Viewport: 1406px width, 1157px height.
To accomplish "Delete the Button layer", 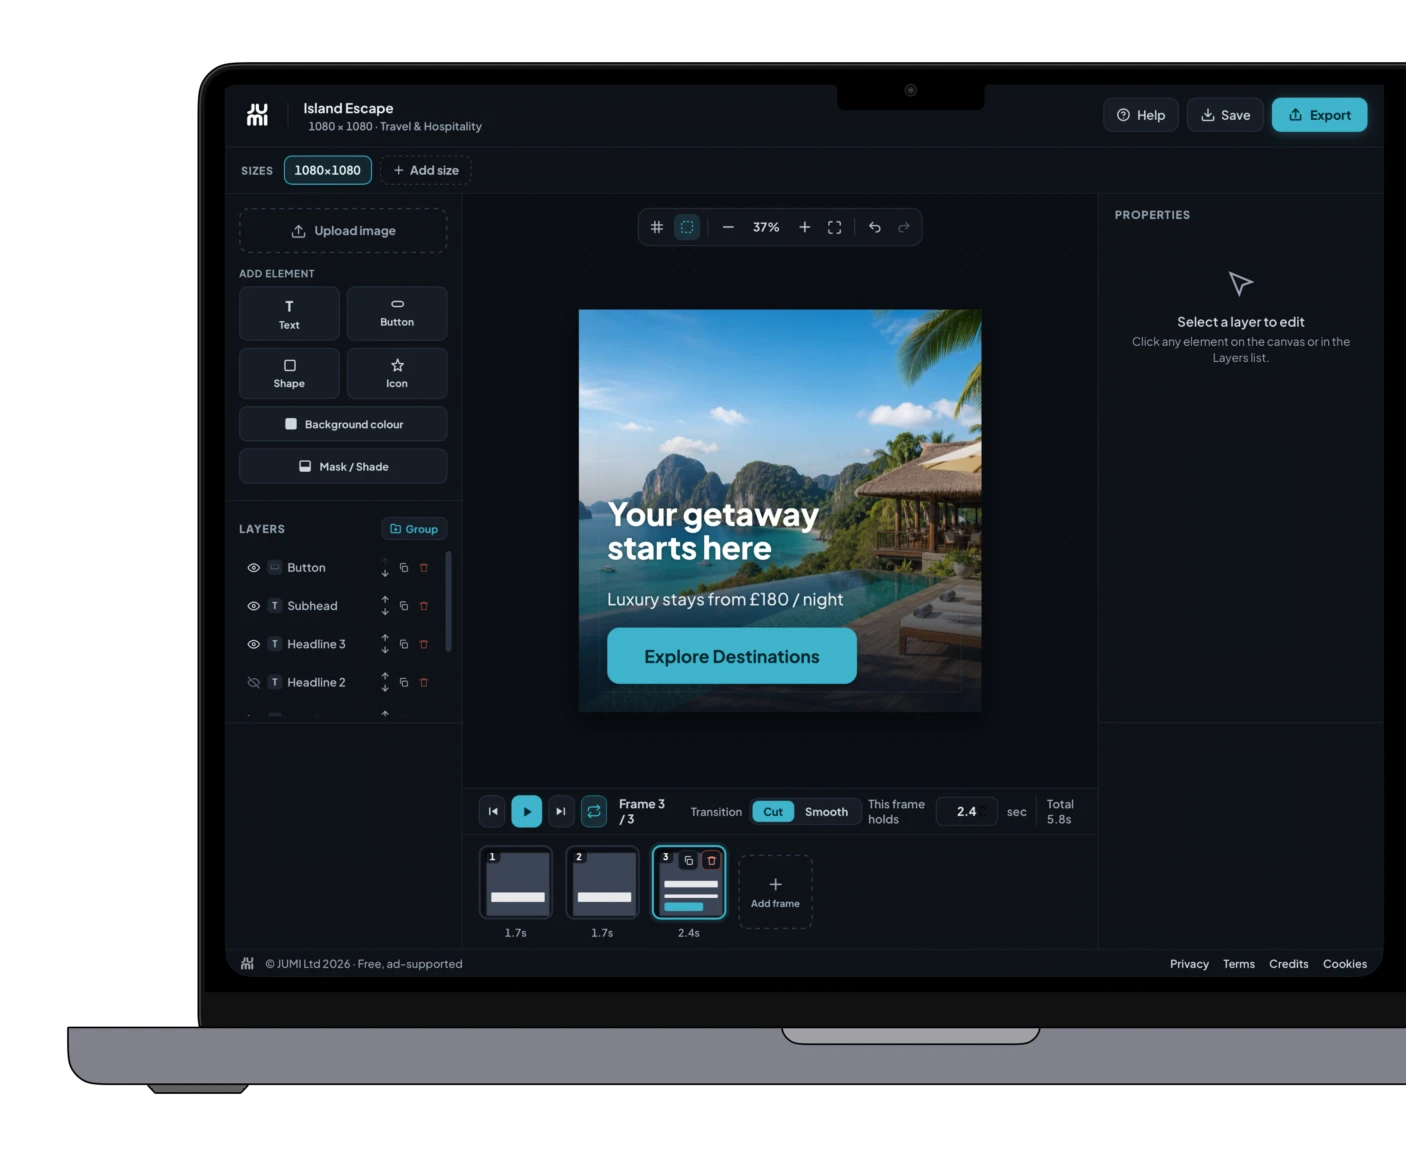I will point(424,568).
